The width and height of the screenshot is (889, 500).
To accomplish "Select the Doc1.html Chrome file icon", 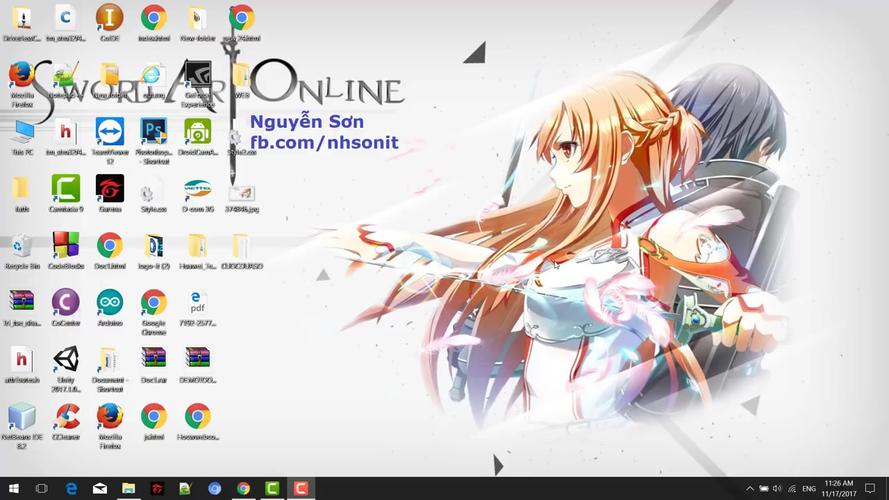I will tap(109, 245).
